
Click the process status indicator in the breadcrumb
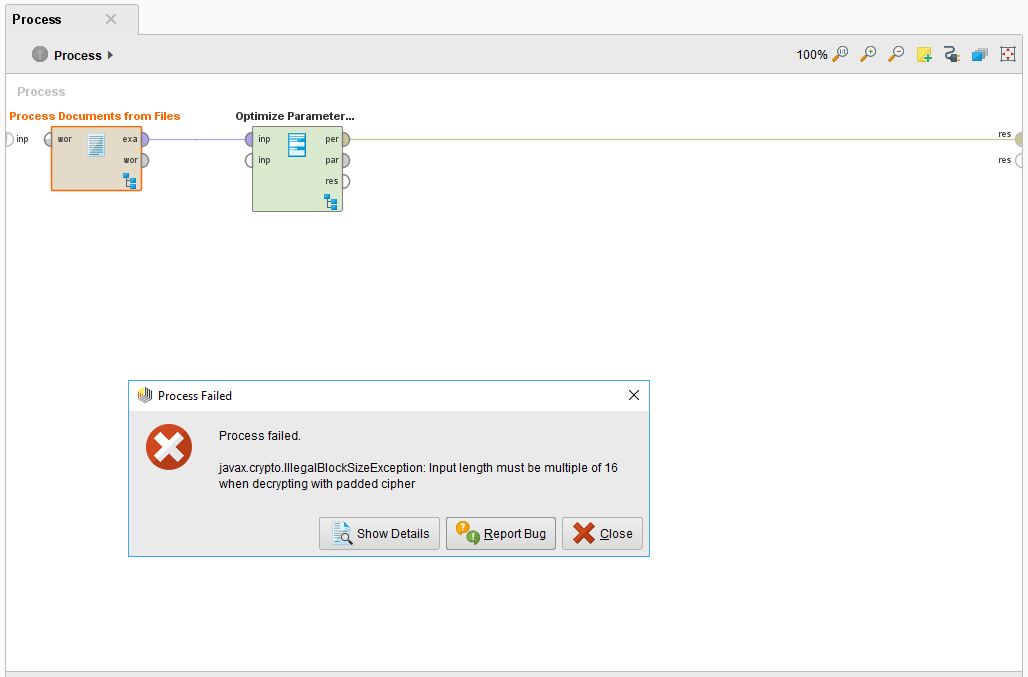point(41,55)
